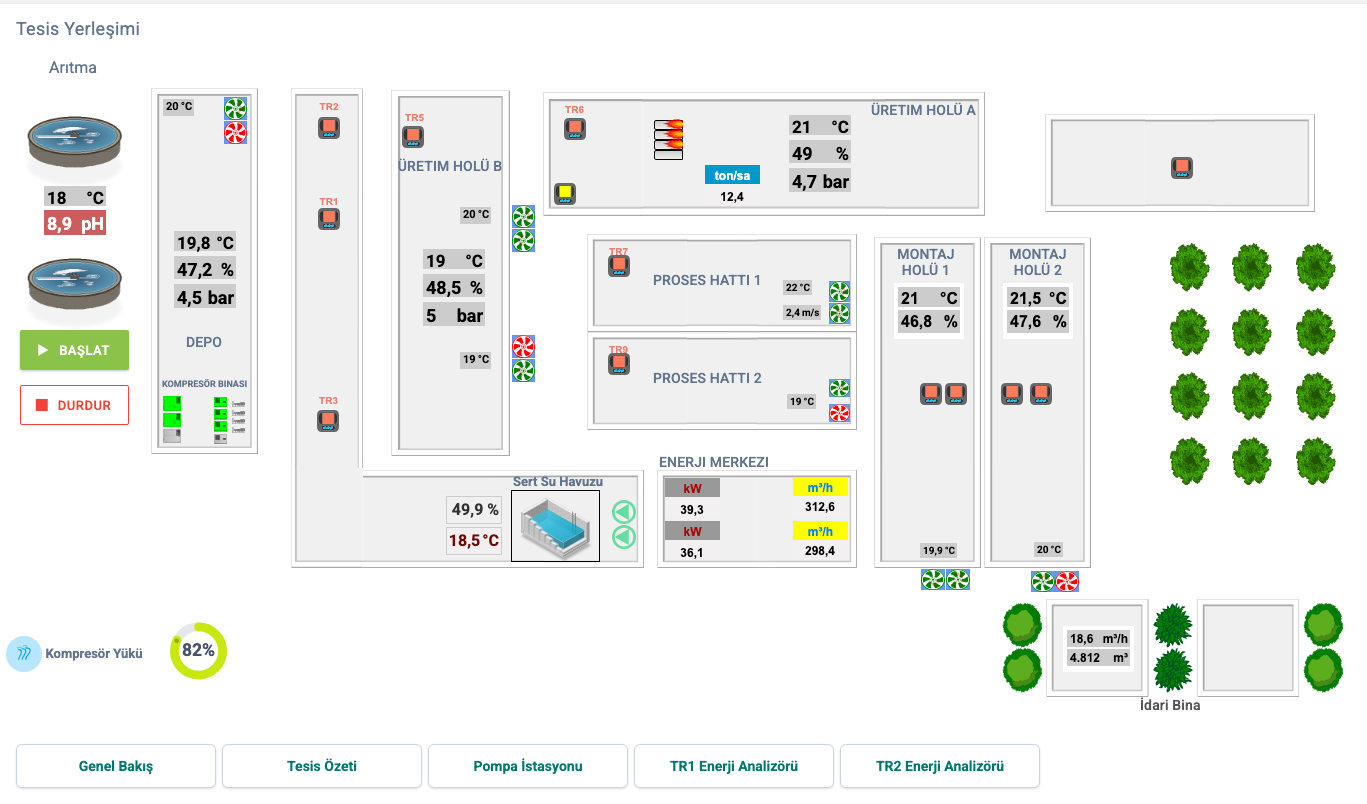Click the 2,4 m/s value in Proses Hattı 1
Screen dimensions: 1367x804
click(802, 312)
